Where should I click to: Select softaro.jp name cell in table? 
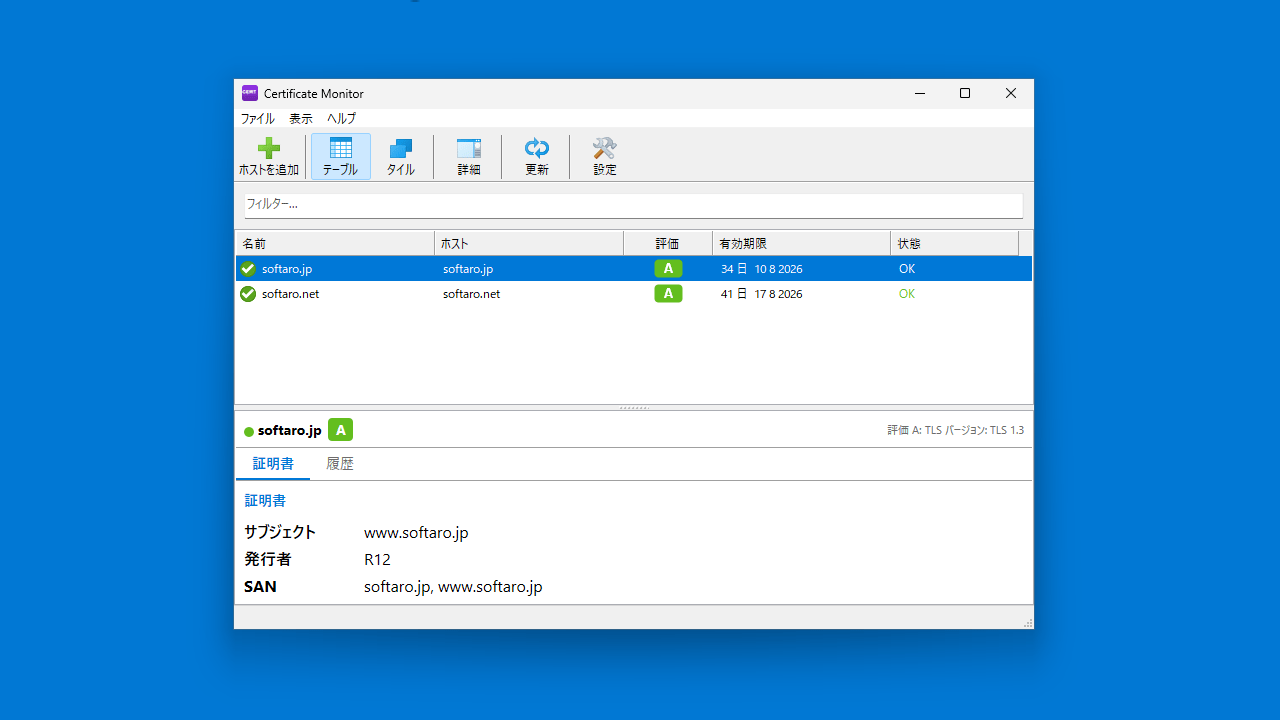(x=287, y=269)
